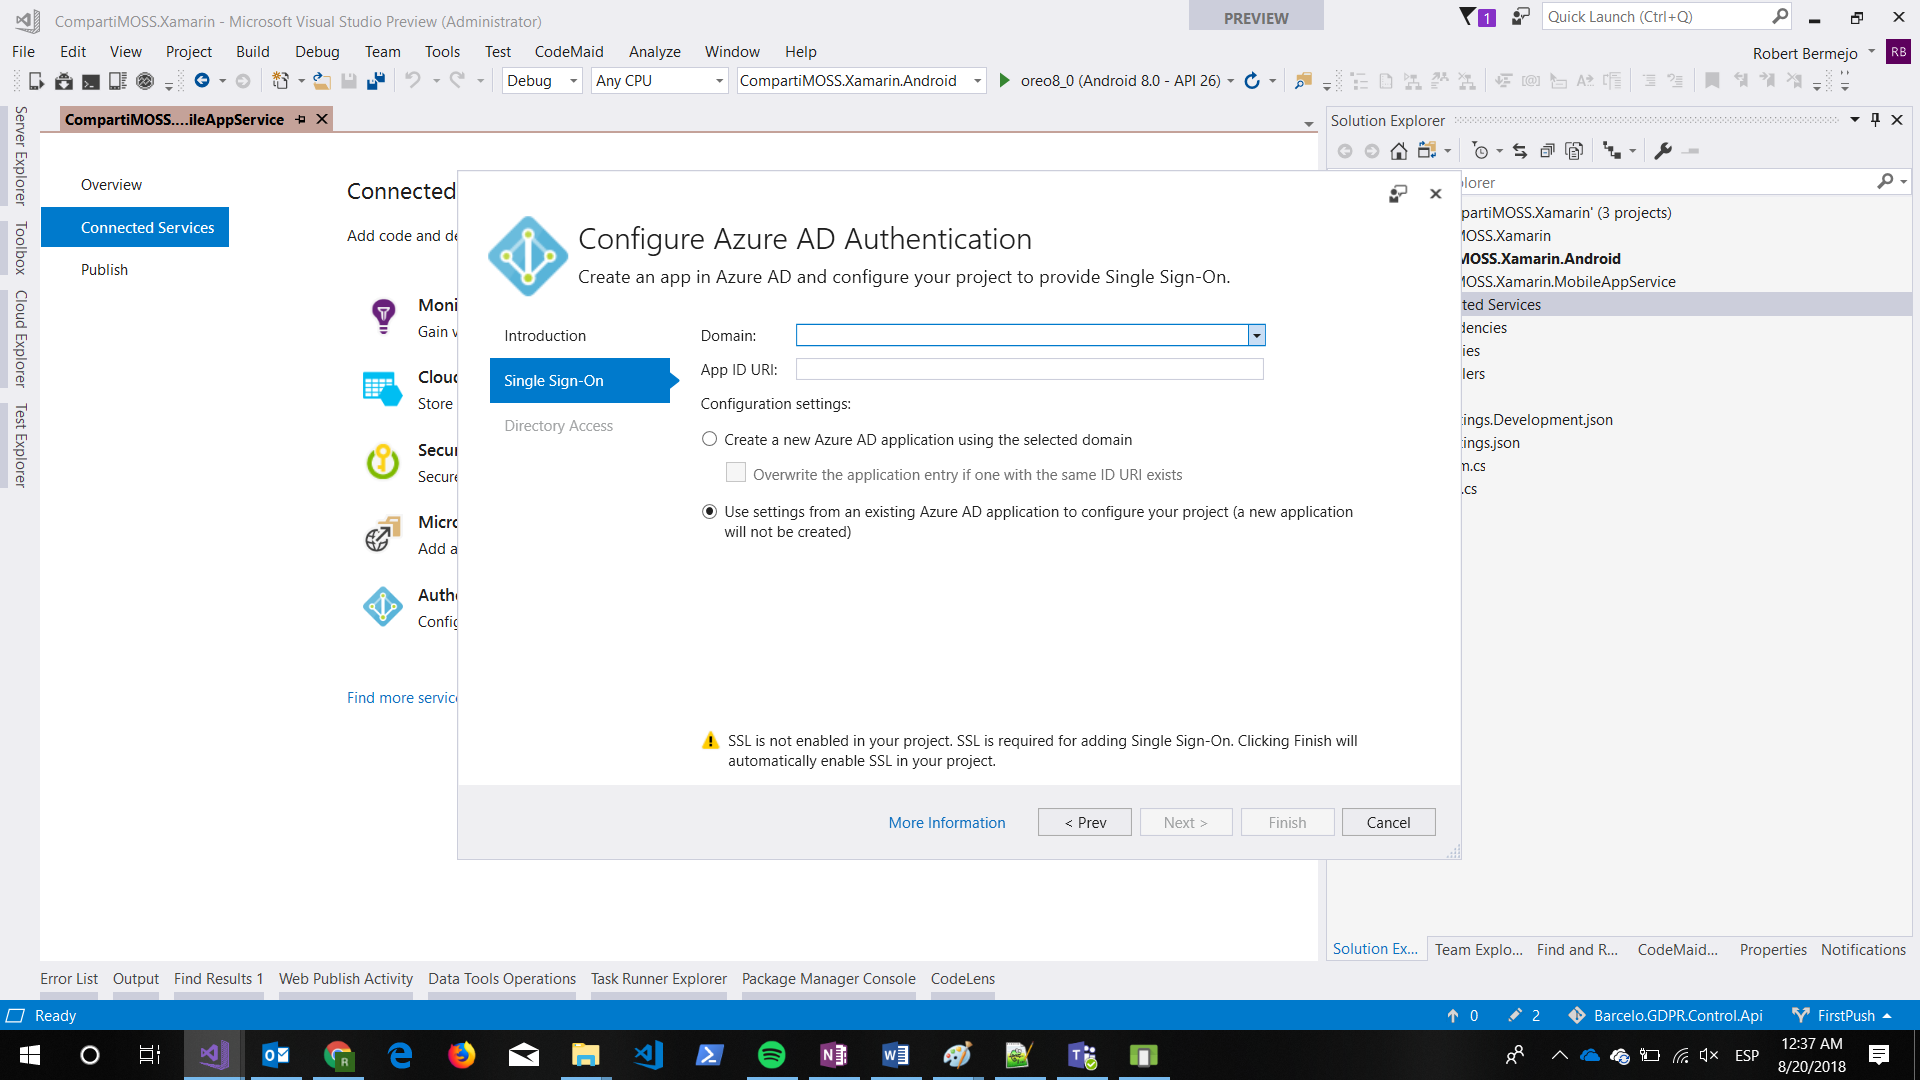The height and width of the screenshot is (1080, 1920).
Task: Open the Debug configuration dropdown
Action: (x=574, y=81)
